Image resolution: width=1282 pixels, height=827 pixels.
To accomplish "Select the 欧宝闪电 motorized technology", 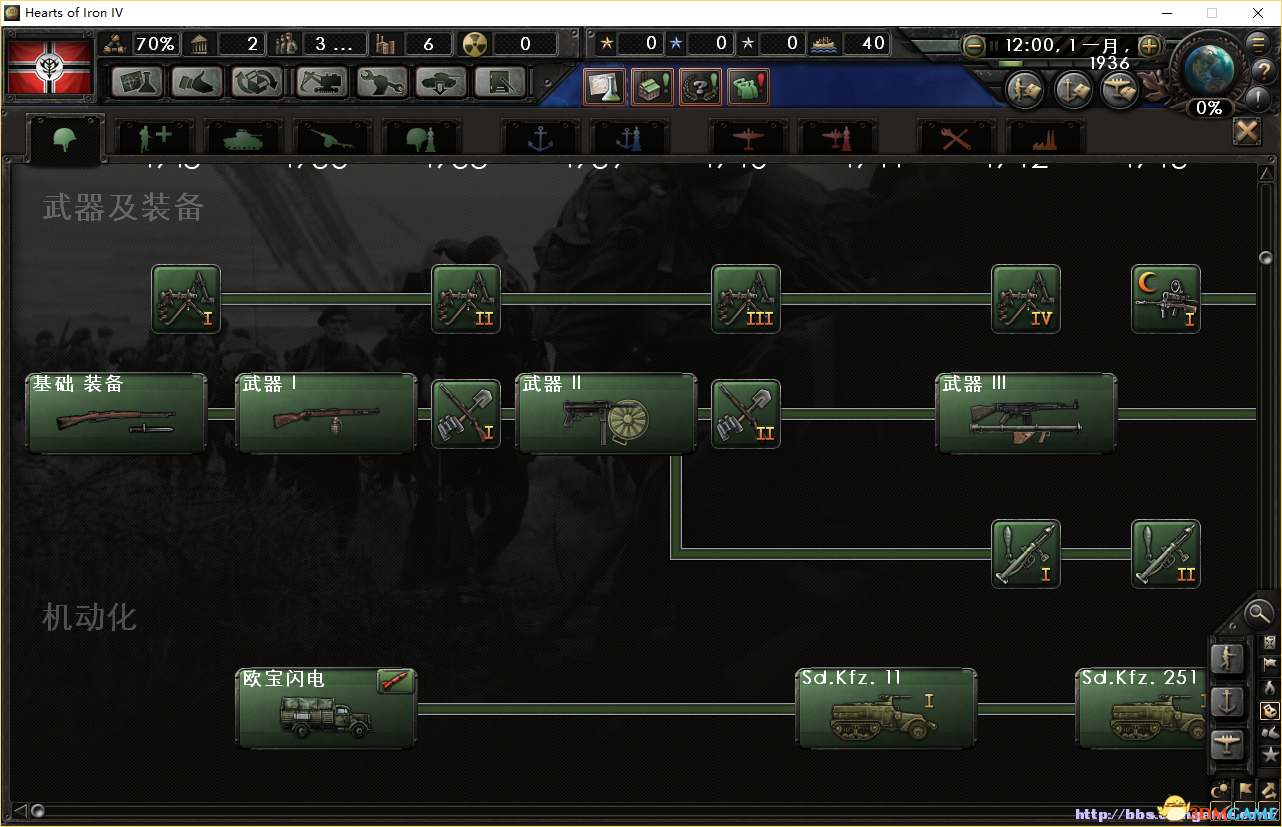I will (326, 709).
